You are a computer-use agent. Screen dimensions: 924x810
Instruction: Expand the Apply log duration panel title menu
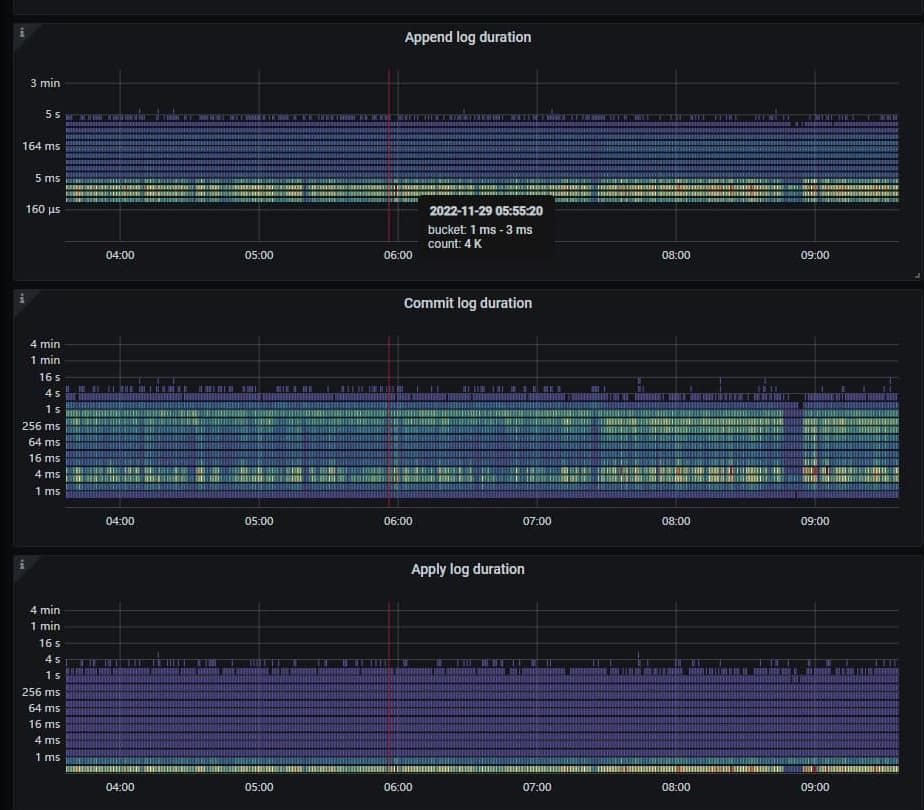click(x=467, y=569)
